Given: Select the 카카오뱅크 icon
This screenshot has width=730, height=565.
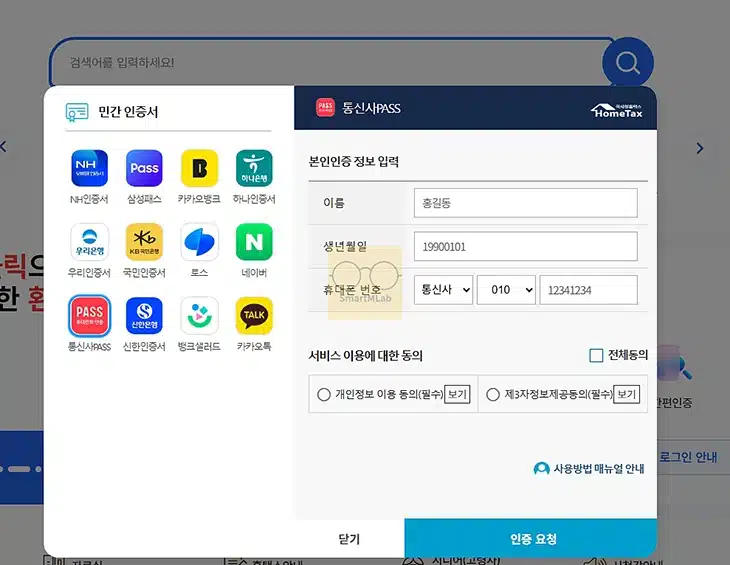Looking at the screenshot, I should coord(199,168).
